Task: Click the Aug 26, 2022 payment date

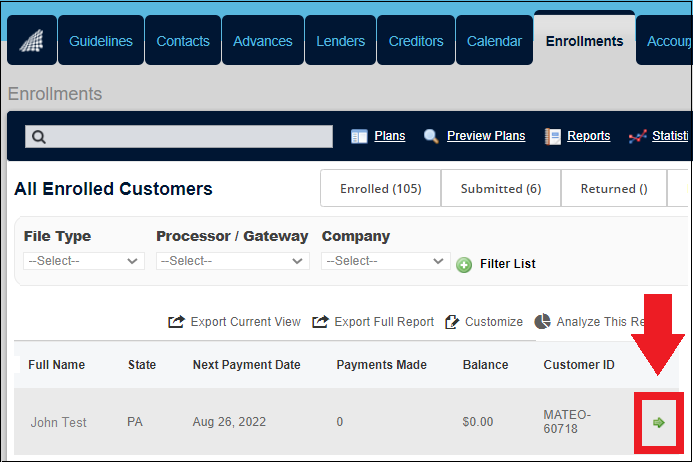Action: pos(229,422)
